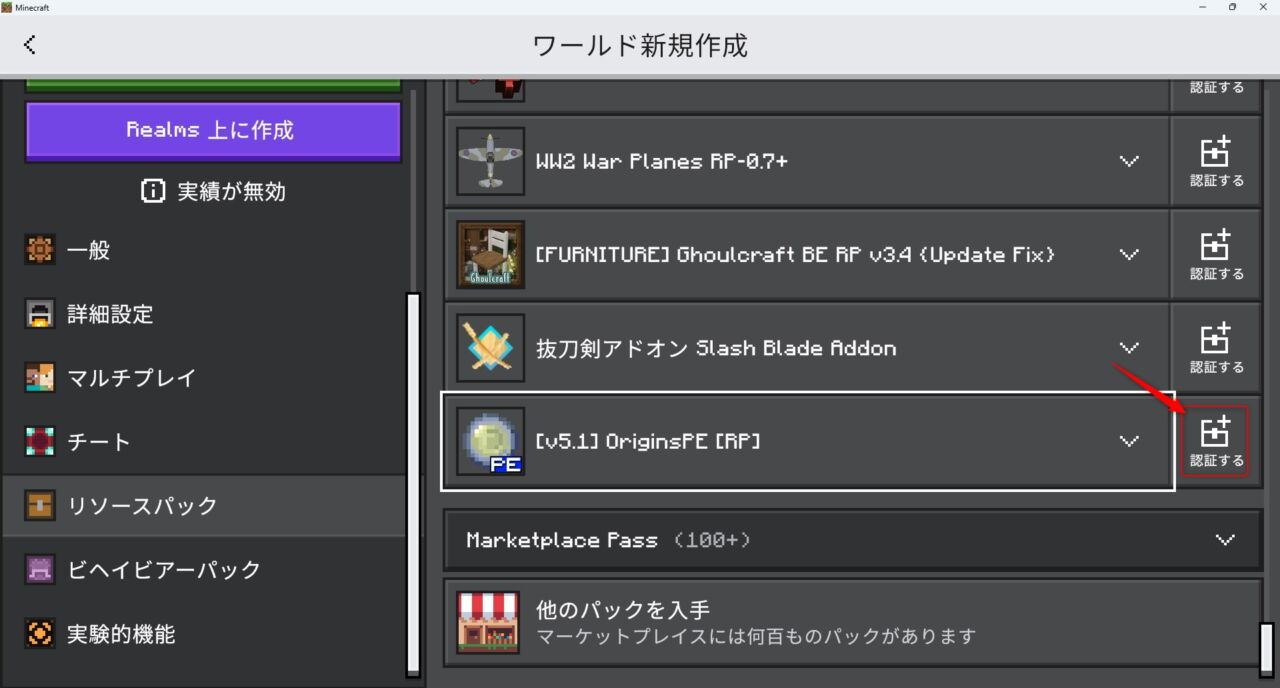Click 認証する for Slash Blade Addon
Screen dimensions: 1280x688
(1216, 347)
